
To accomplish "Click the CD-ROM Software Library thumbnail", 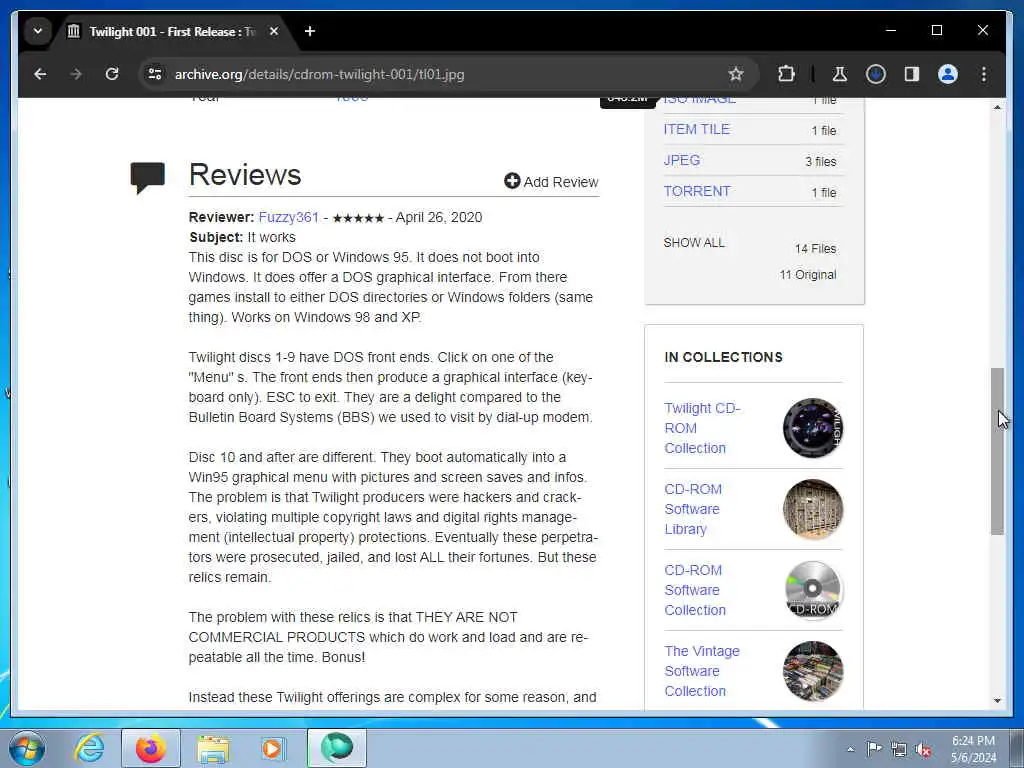I will (813, 509).
